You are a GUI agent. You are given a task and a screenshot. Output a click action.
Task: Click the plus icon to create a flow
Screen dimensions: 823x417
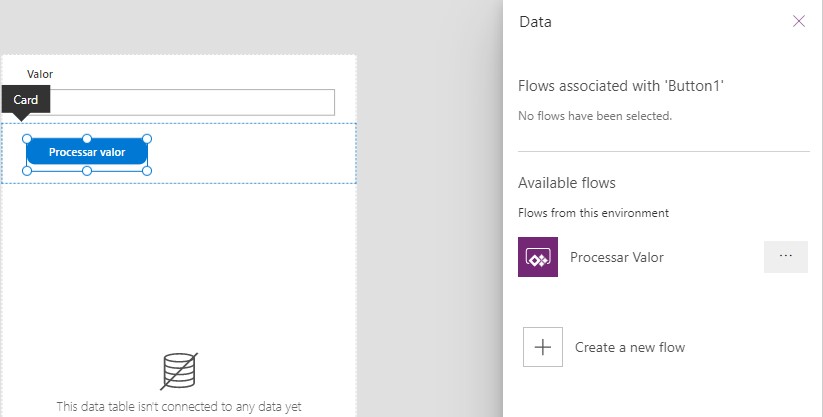point(543,347)
